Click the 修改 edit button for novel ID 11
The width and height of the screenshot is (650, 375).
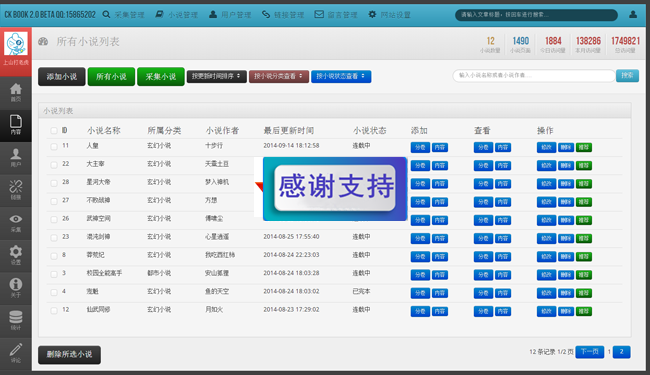[546, 147]
